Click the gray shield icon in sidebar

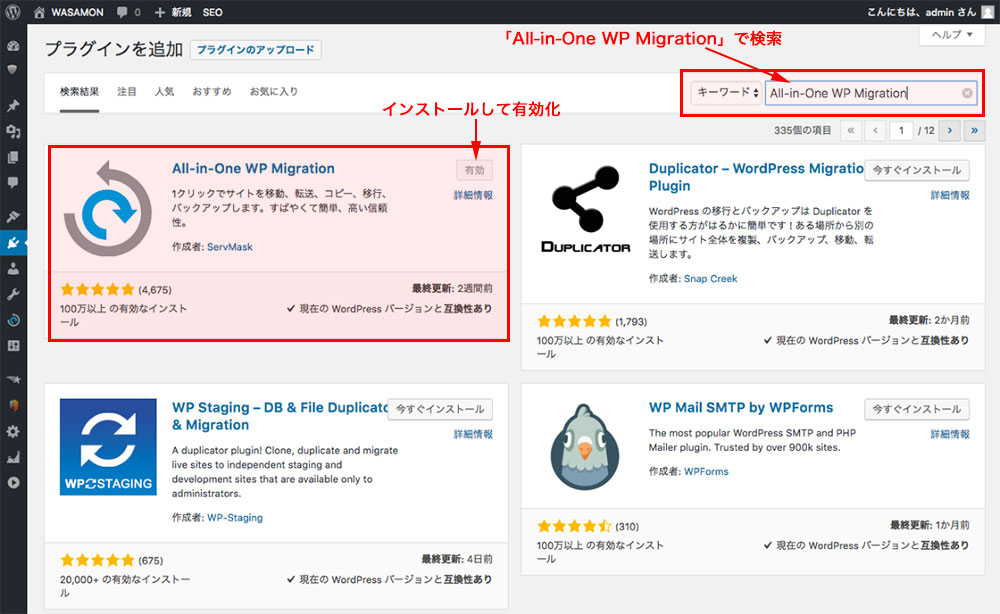[x=13, y=69]
